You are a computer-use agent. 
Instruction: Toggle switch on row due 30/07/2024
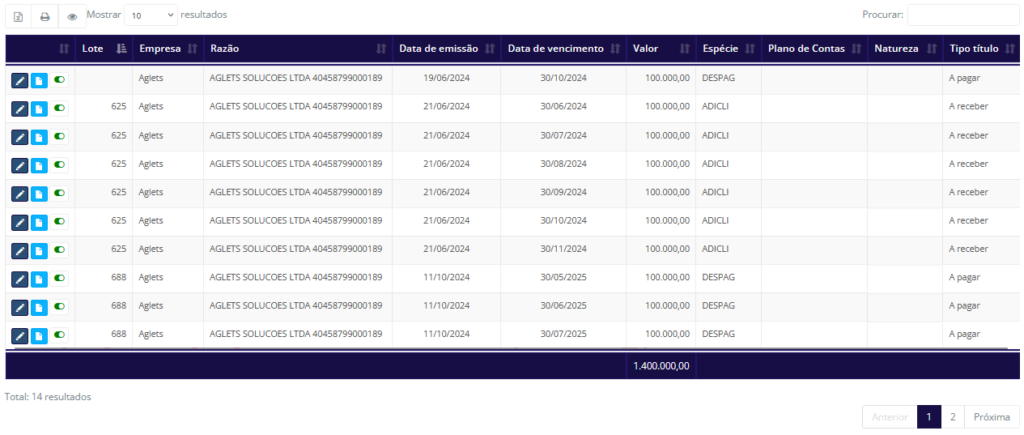[59, 136]
